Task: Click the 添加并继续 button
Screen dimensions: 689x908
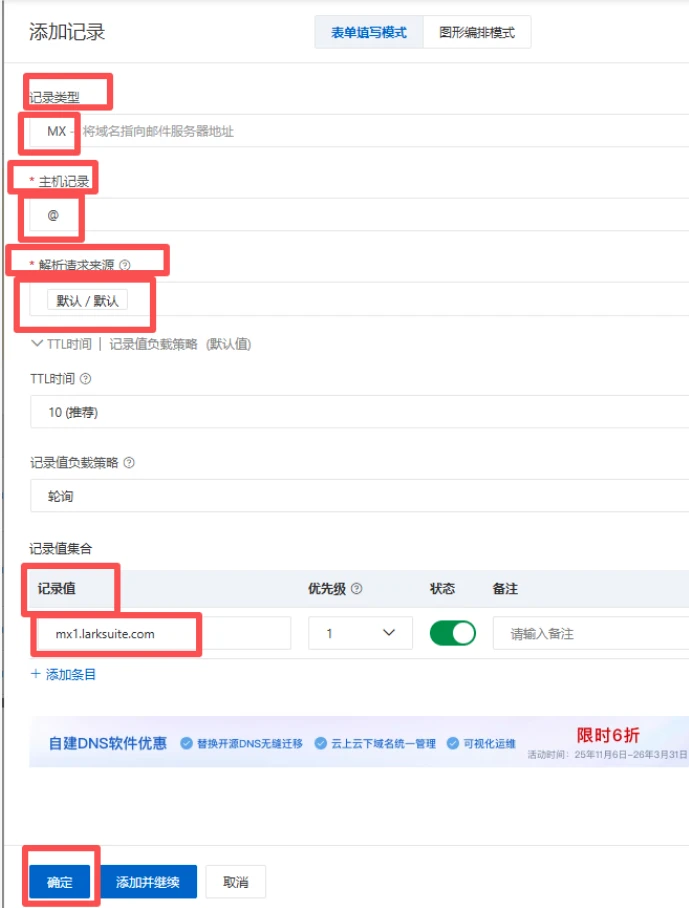Action: (x=148, y=881)
